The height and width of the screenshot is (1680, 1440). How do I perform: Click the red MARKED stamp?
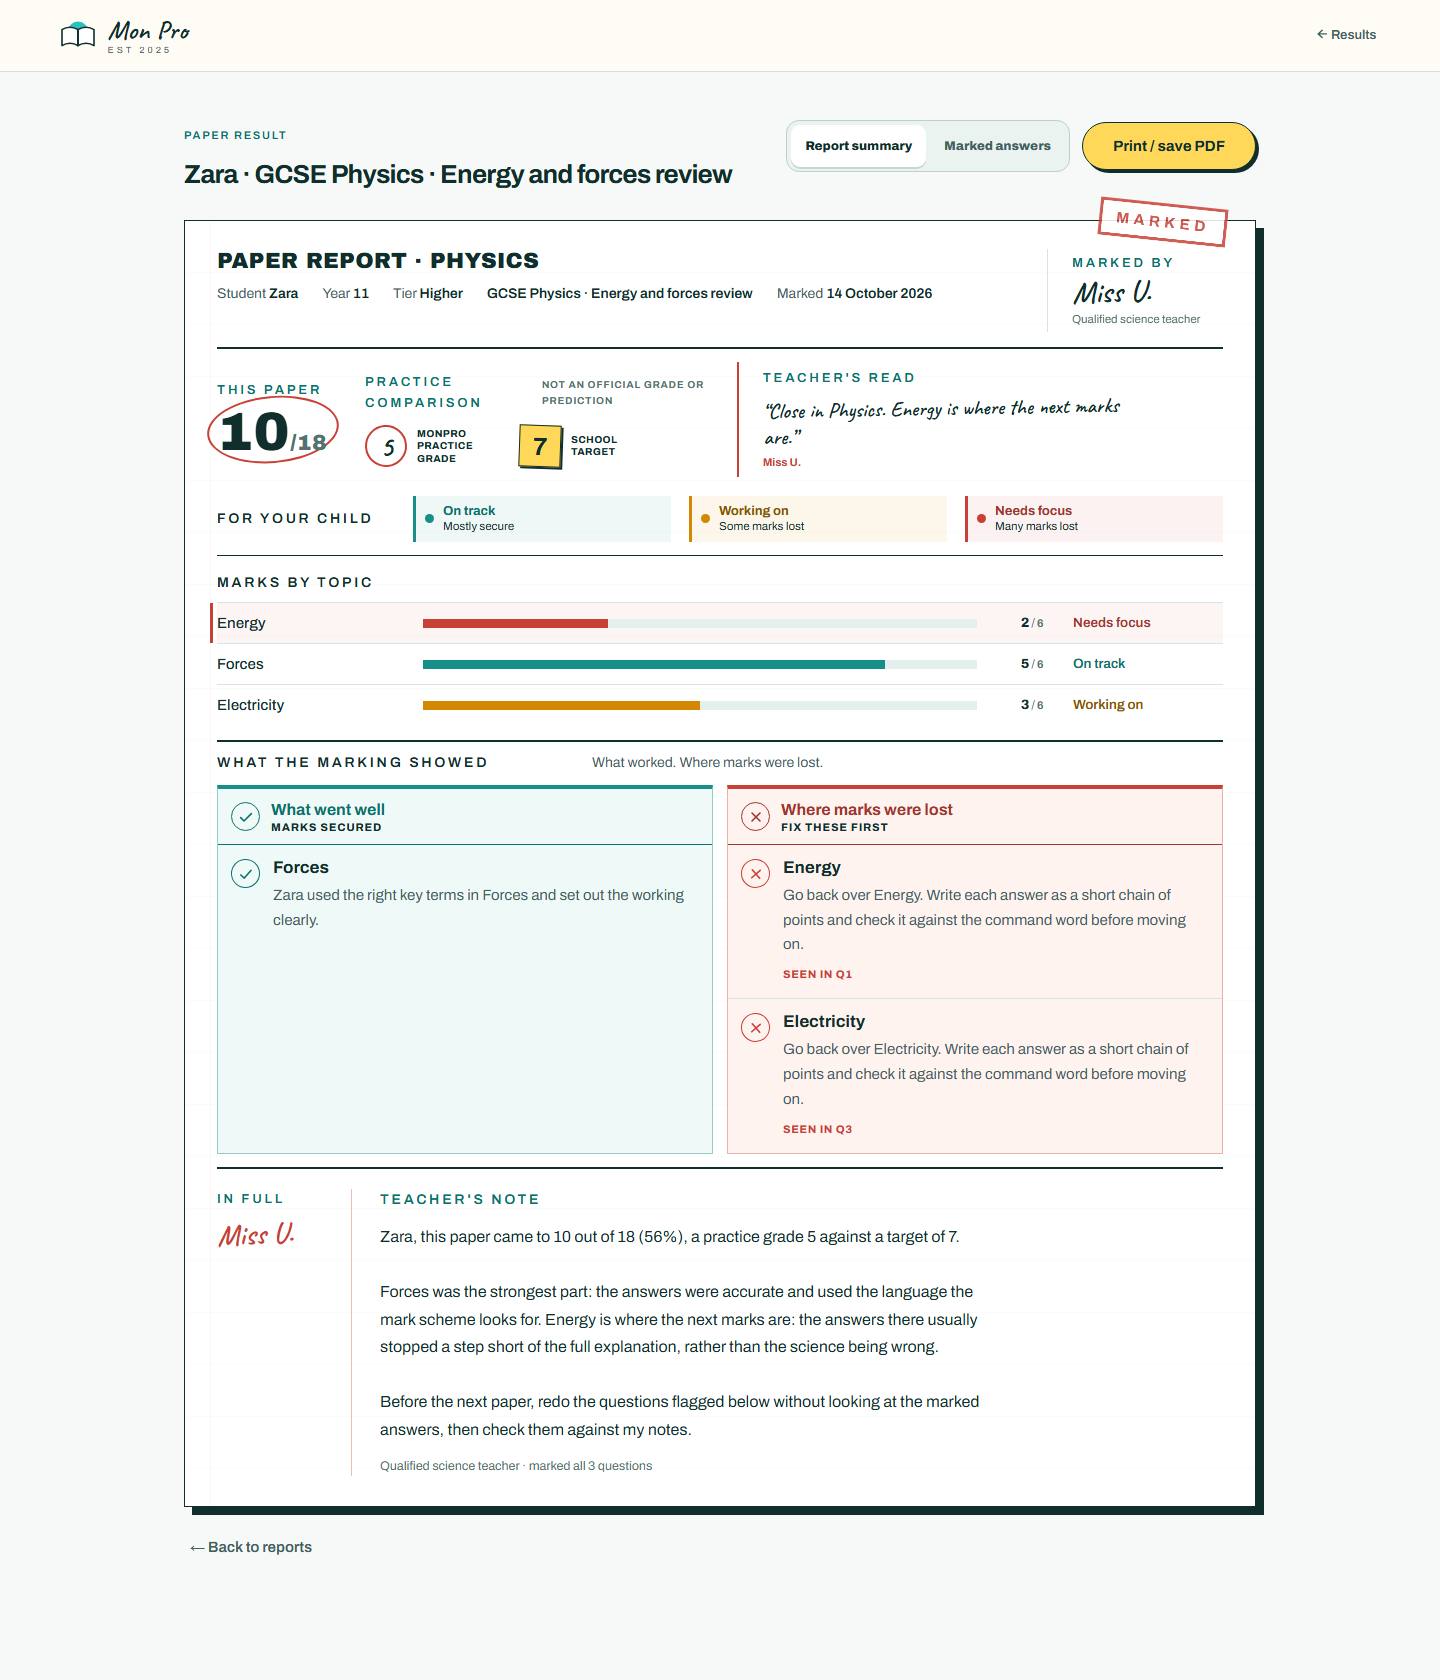[1162, 222]
